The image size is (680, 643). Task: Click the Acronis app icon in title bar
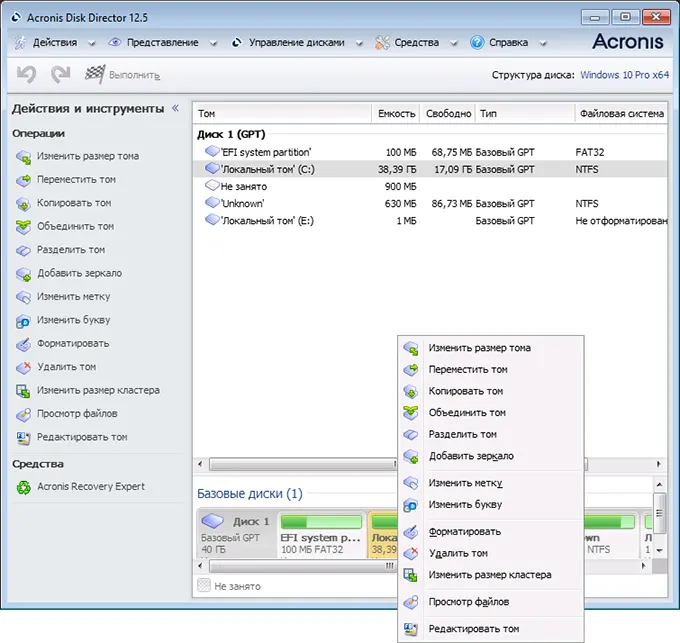[x=16, y=18]
